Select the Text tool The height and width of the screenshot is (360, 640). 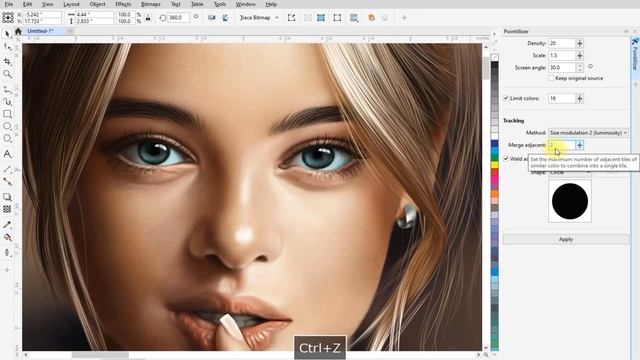pos(7,154)
